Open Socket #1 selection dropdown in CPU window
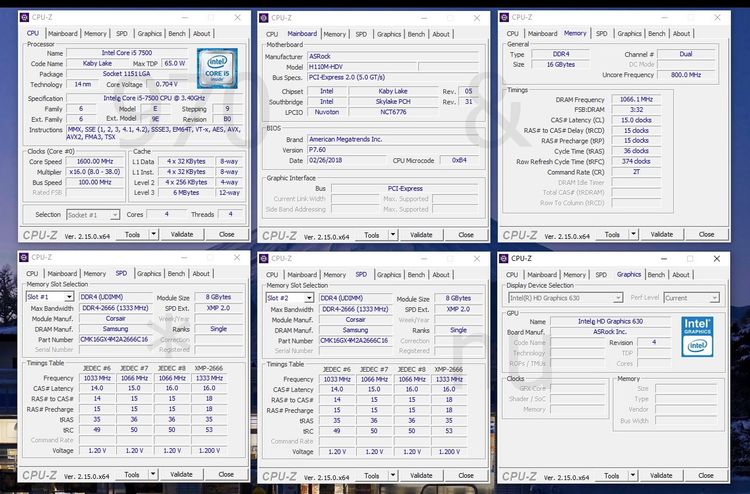 coord(93,215)
